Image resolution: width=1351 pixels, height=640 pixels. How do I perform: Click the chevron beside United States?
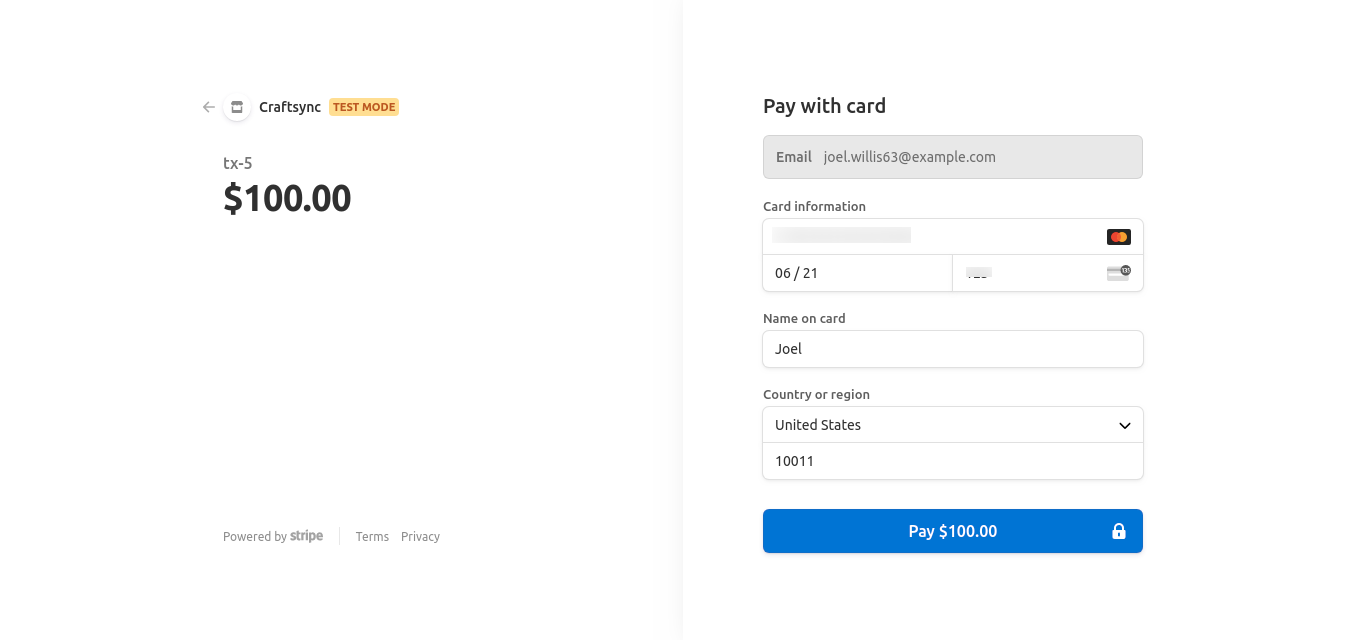[1125, 426]
